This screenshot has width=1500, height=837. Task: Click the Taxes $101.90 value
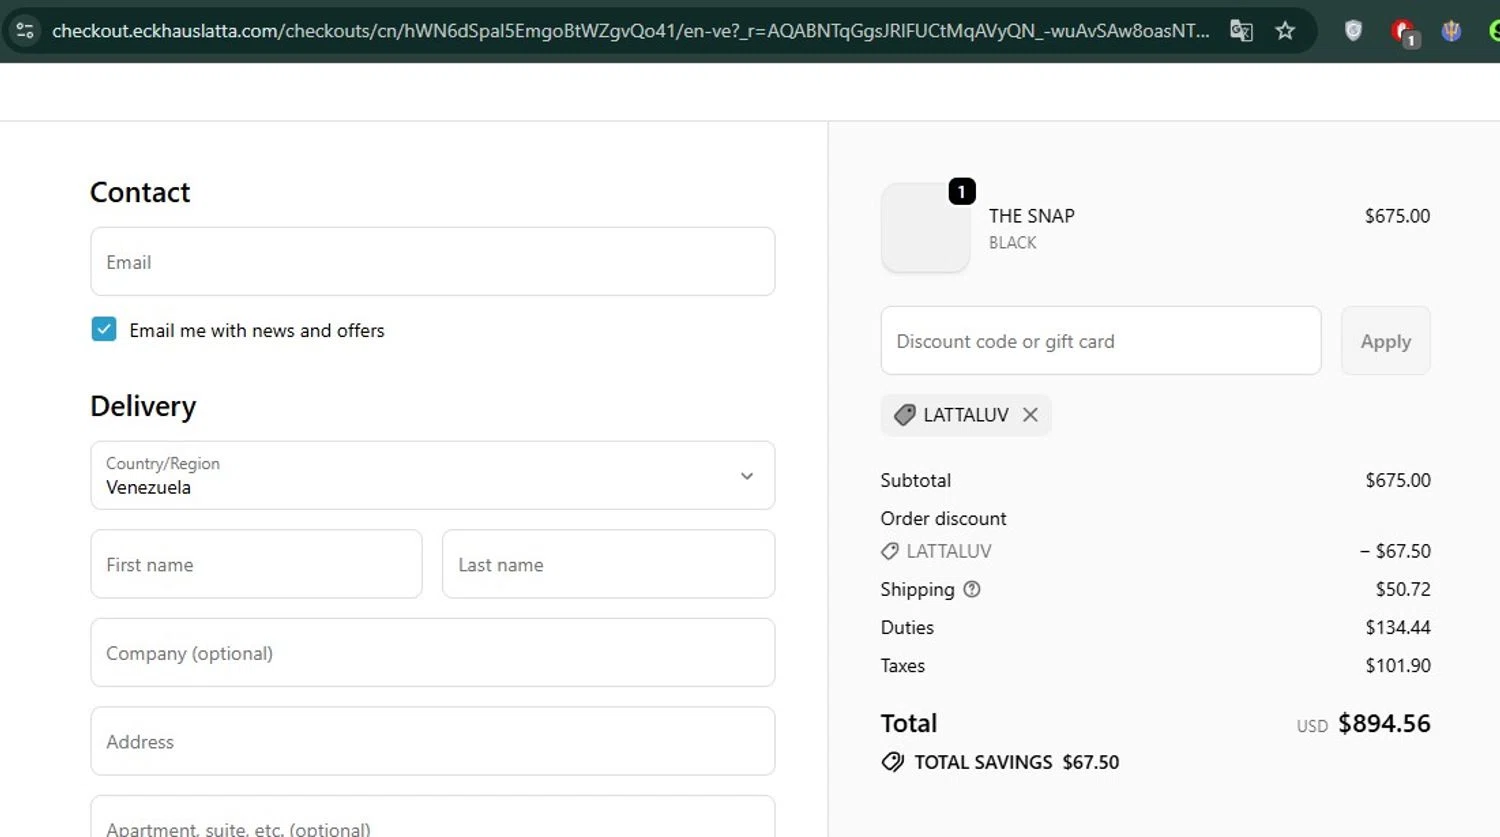[x=1398, y=665]
